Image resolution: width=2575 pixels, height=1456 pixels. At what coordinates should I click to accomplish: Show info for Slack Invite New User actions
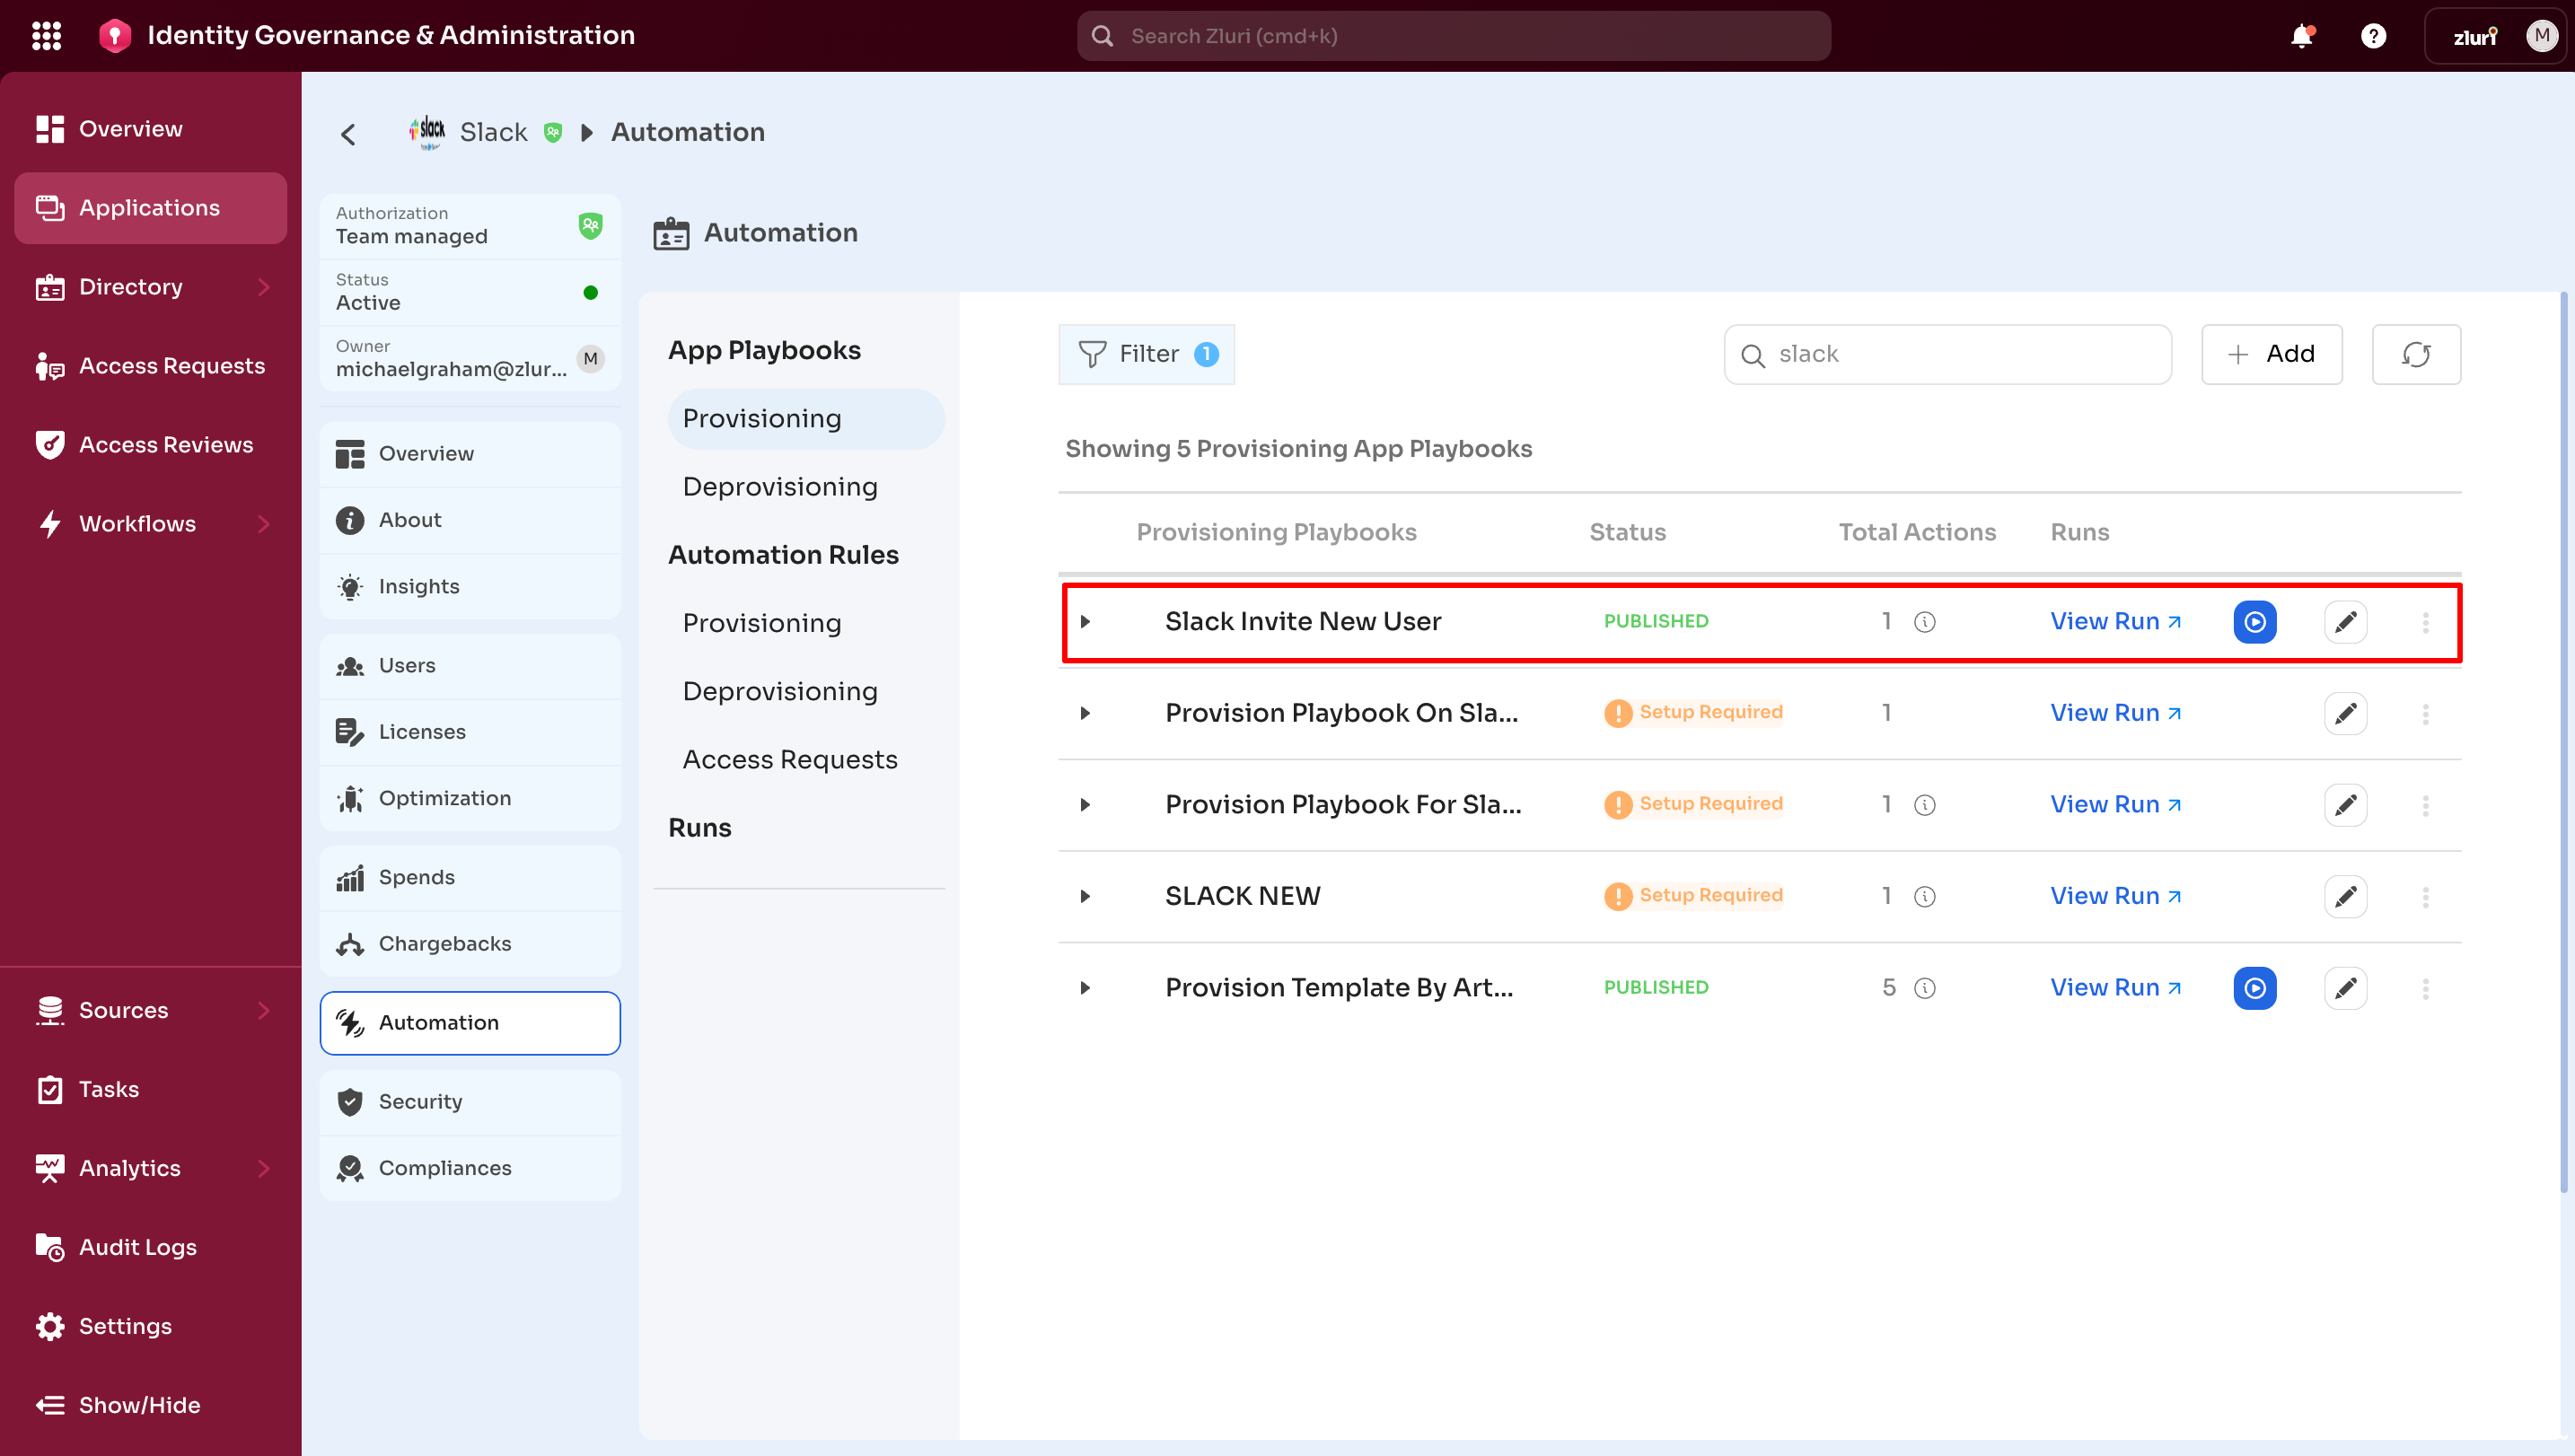1924,622
